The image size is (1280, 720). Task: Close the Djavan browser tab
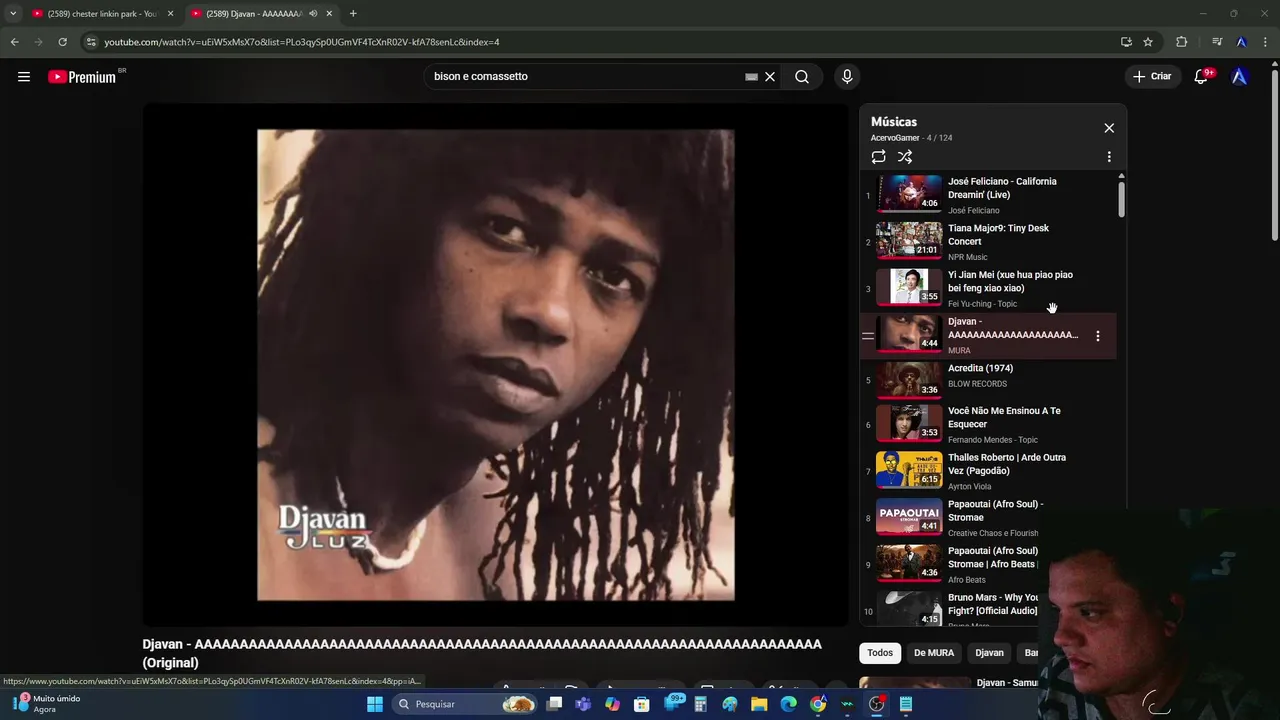click(329, 14)
